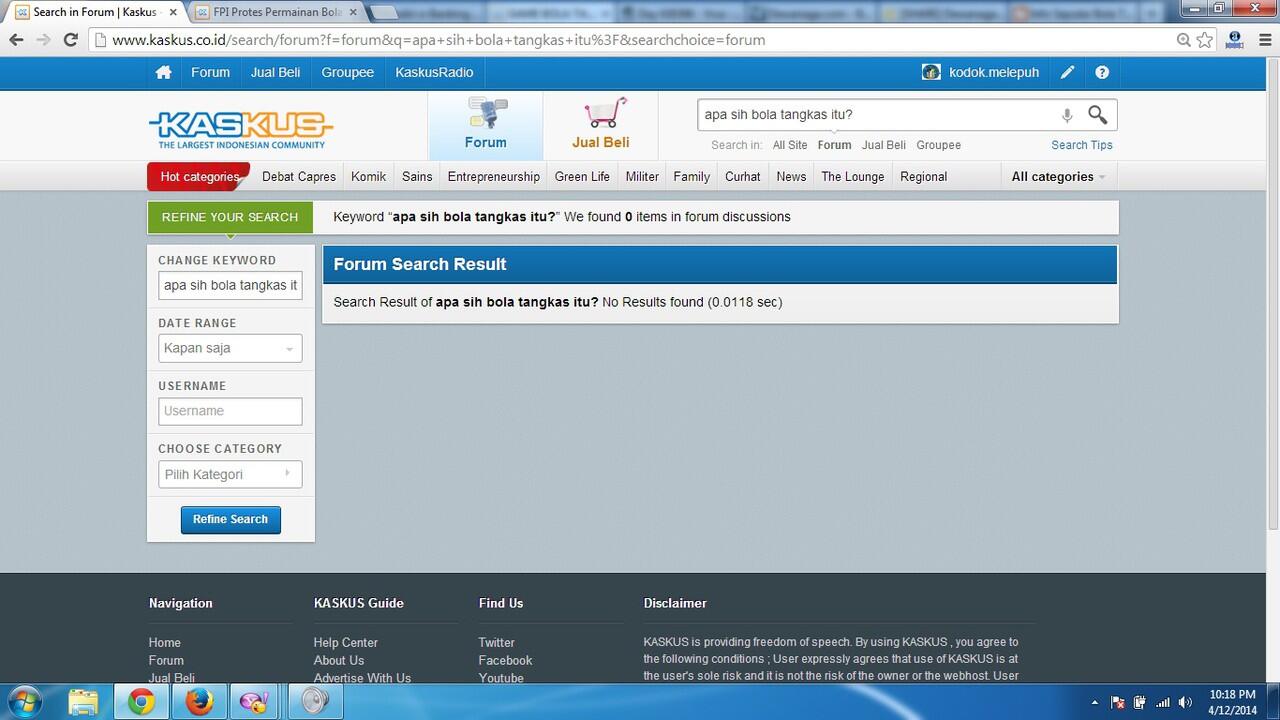The width and height of the screenshot is (1280, 720).
Task: Click the zoom icon in address bar
Action: click(x=1184, y=40)
